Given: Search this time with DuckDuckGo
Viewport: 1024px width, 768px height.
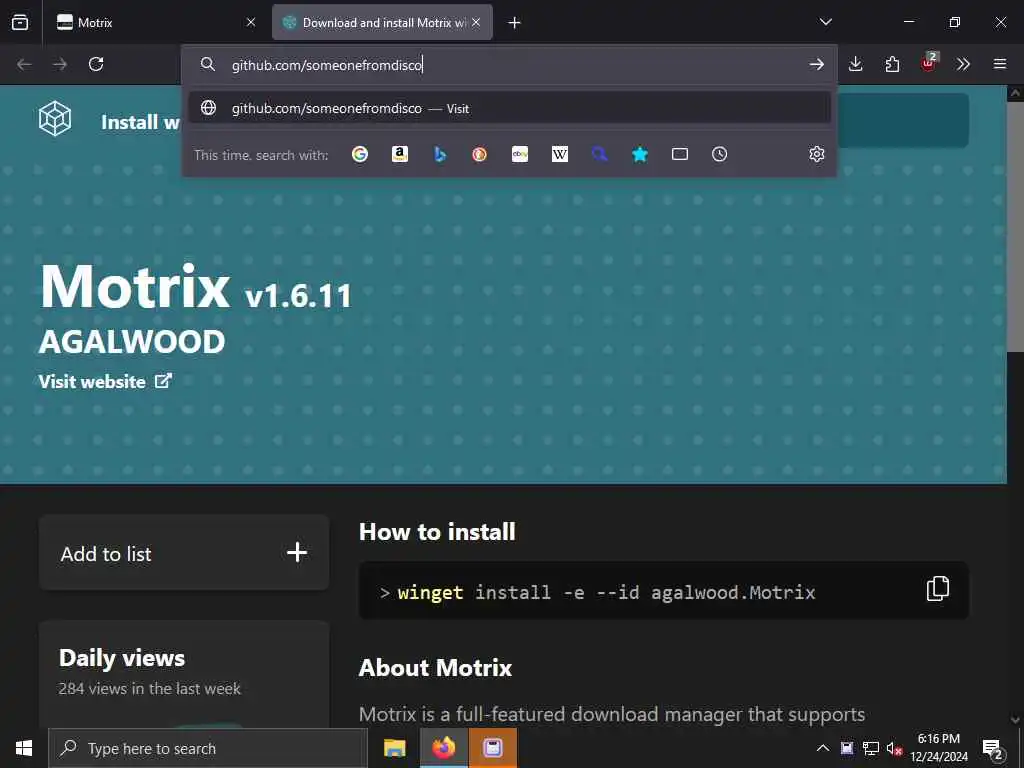Looking at the screenshot, I should 479,154.
